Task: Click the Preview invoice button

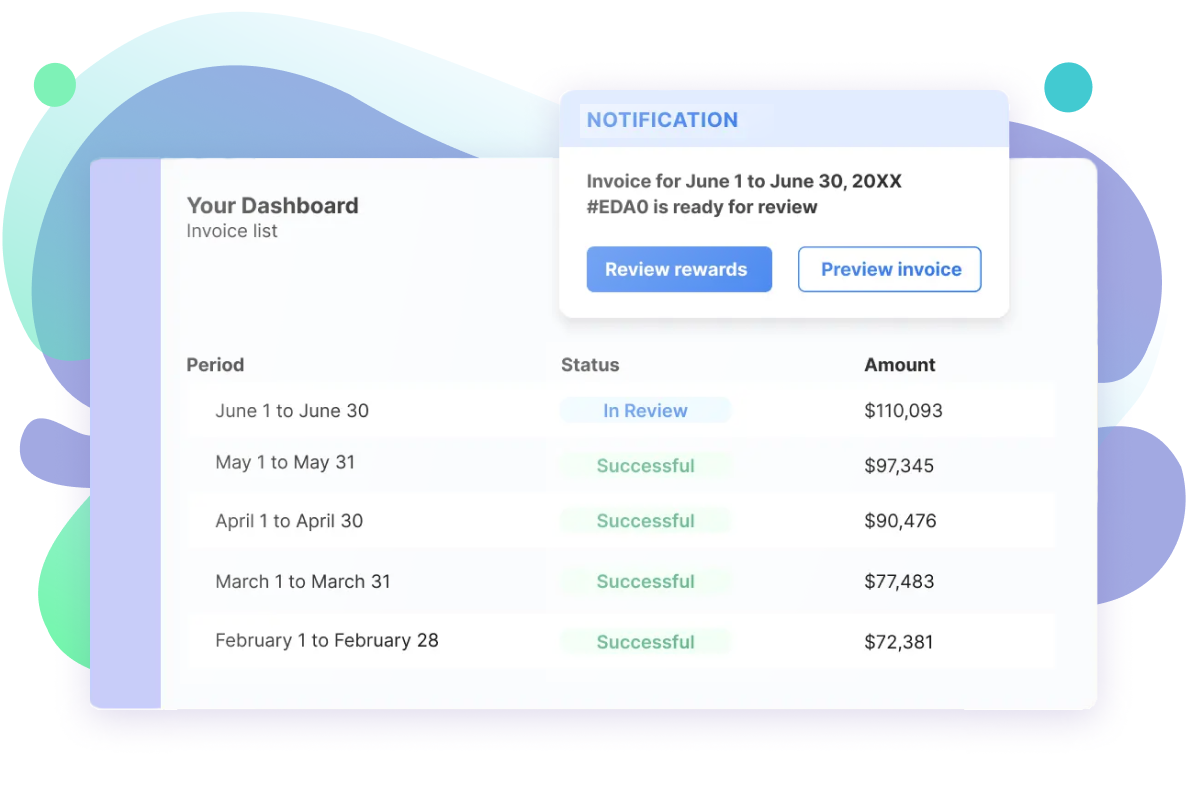Action: [889, 269]
